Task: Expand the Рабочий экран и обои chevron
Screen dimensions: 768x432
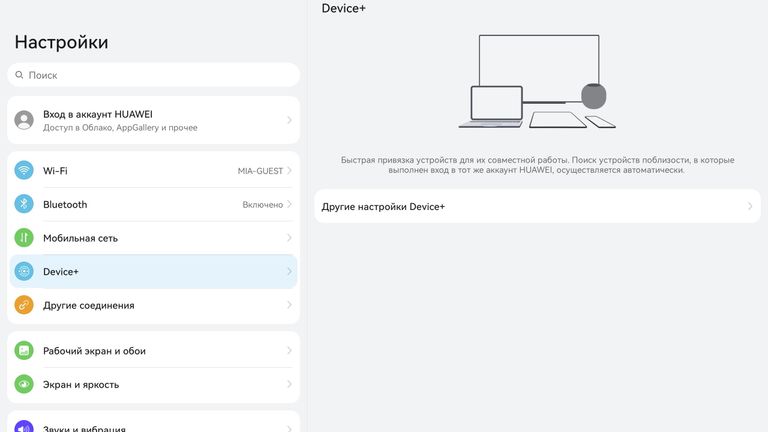Action: pos(289,351)
